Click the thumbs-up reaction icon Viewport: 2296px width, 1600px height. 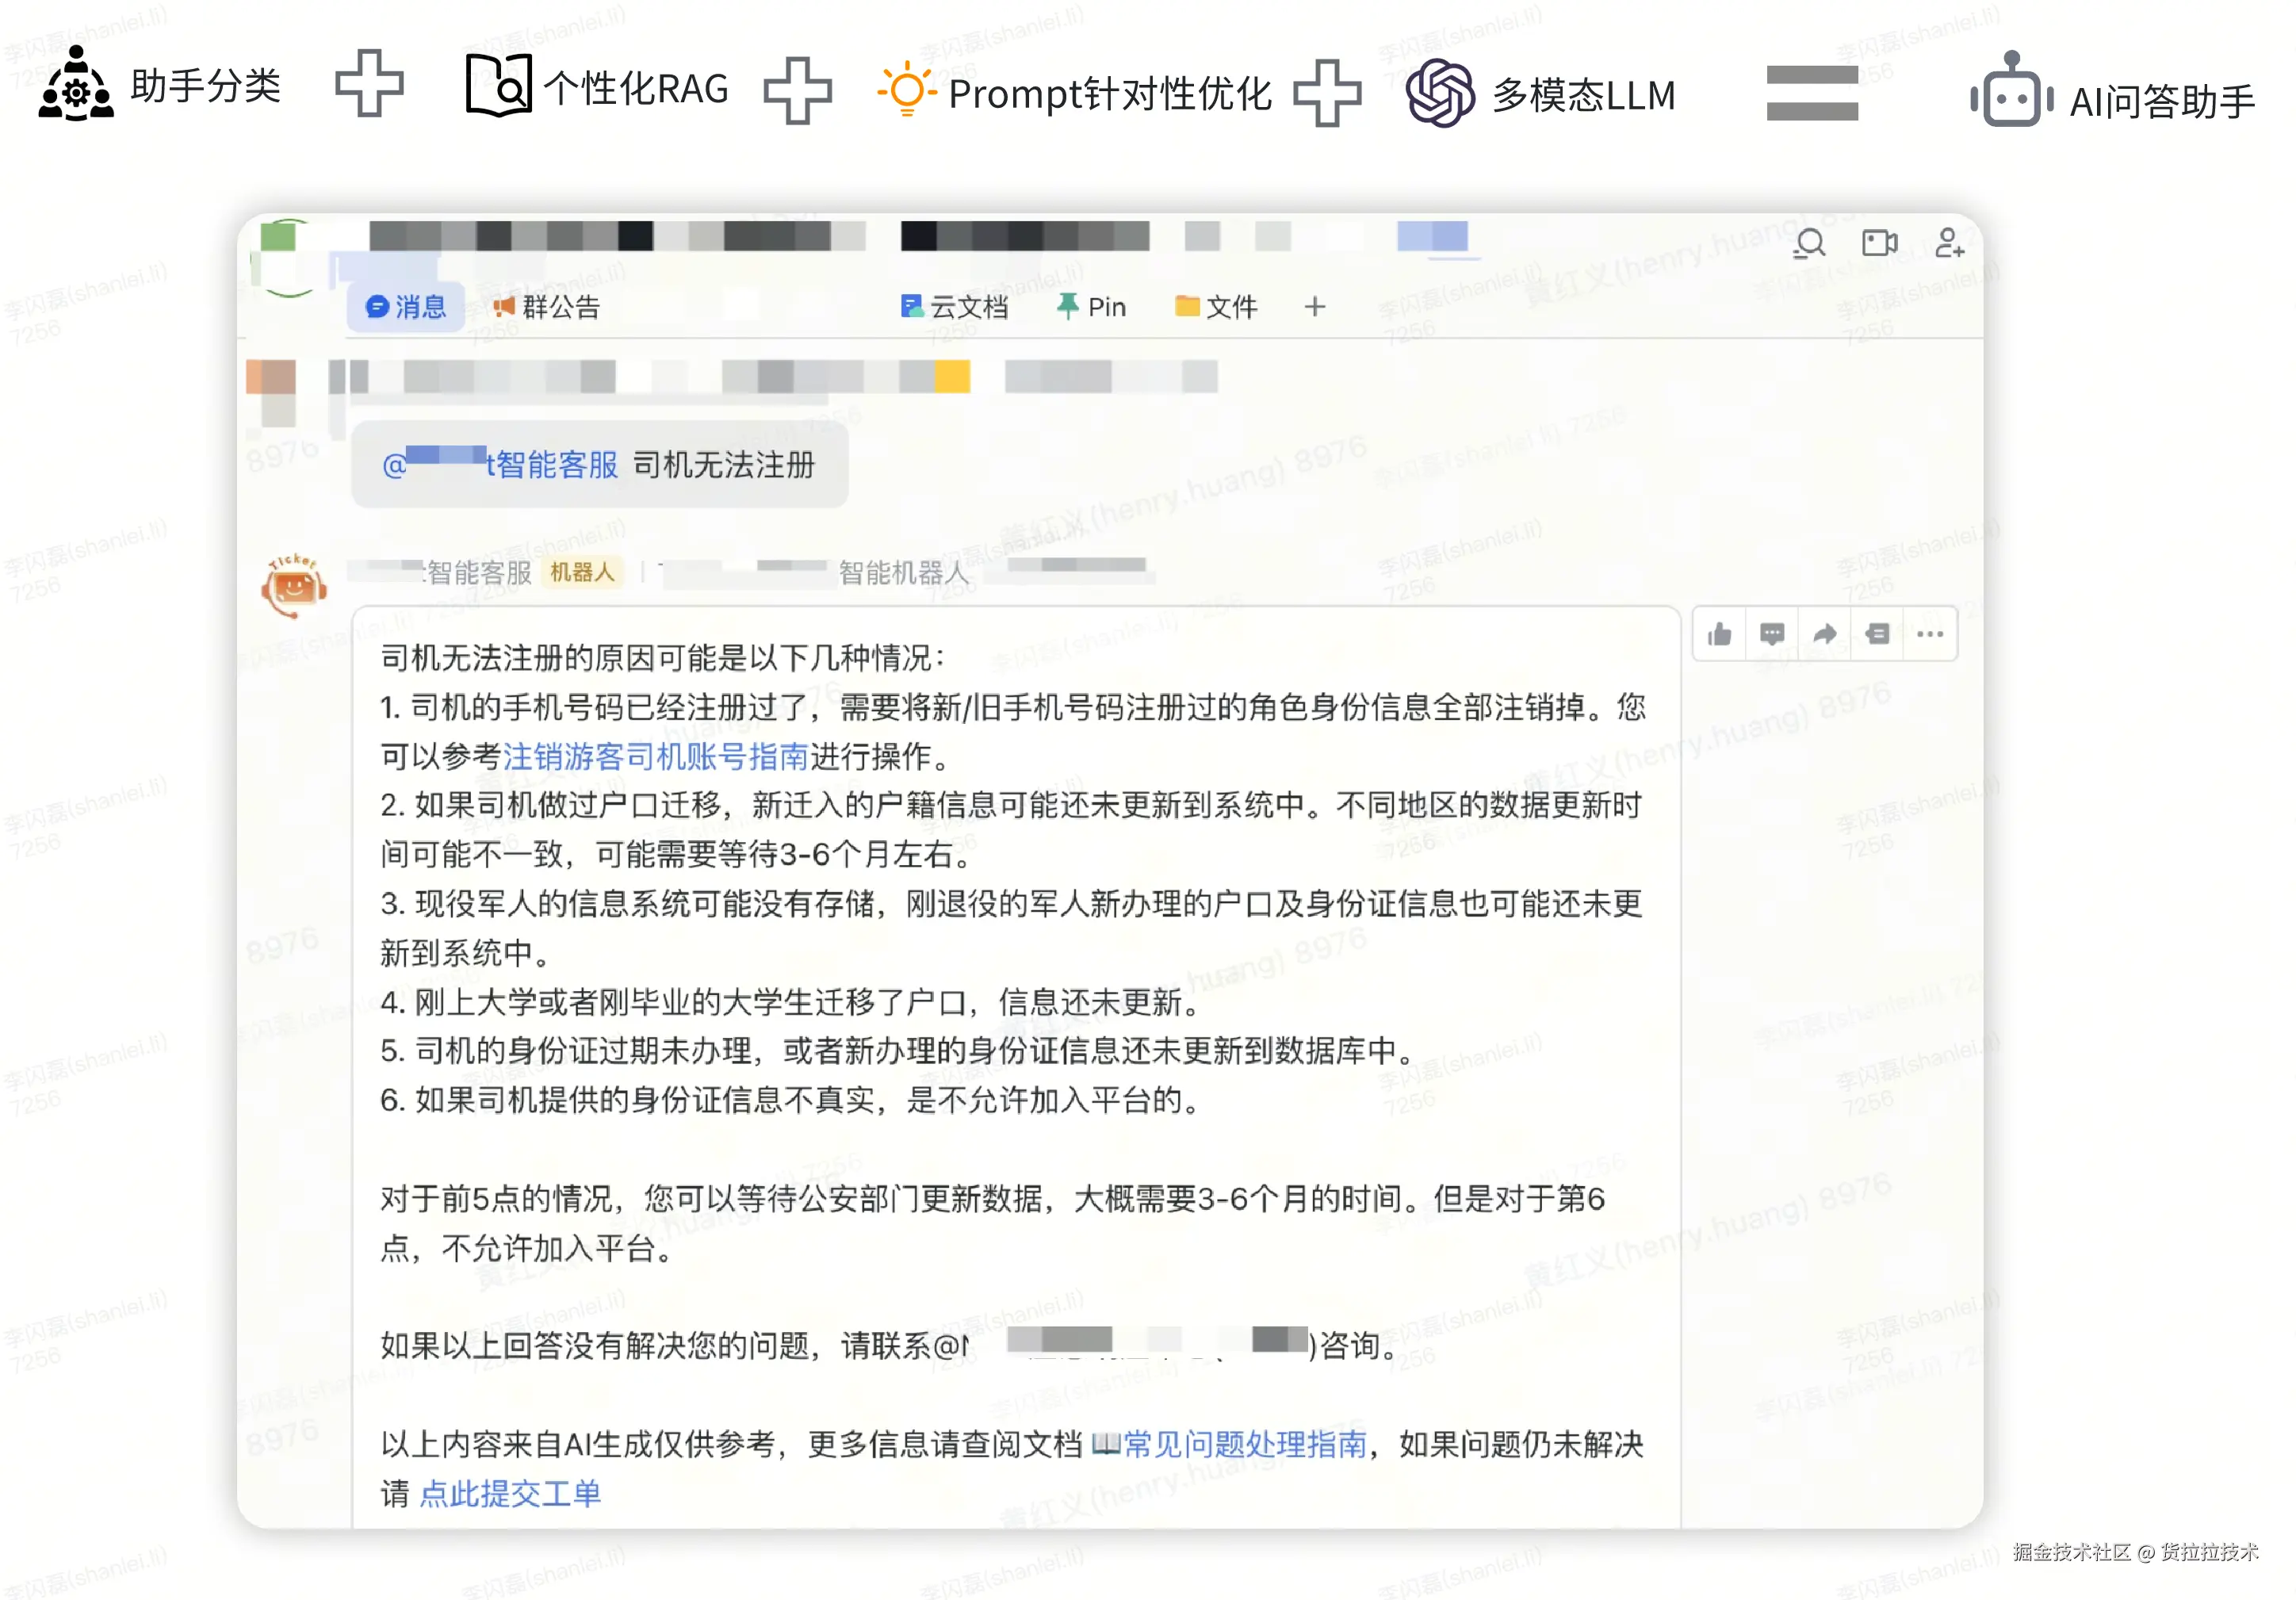(1719, 634)
